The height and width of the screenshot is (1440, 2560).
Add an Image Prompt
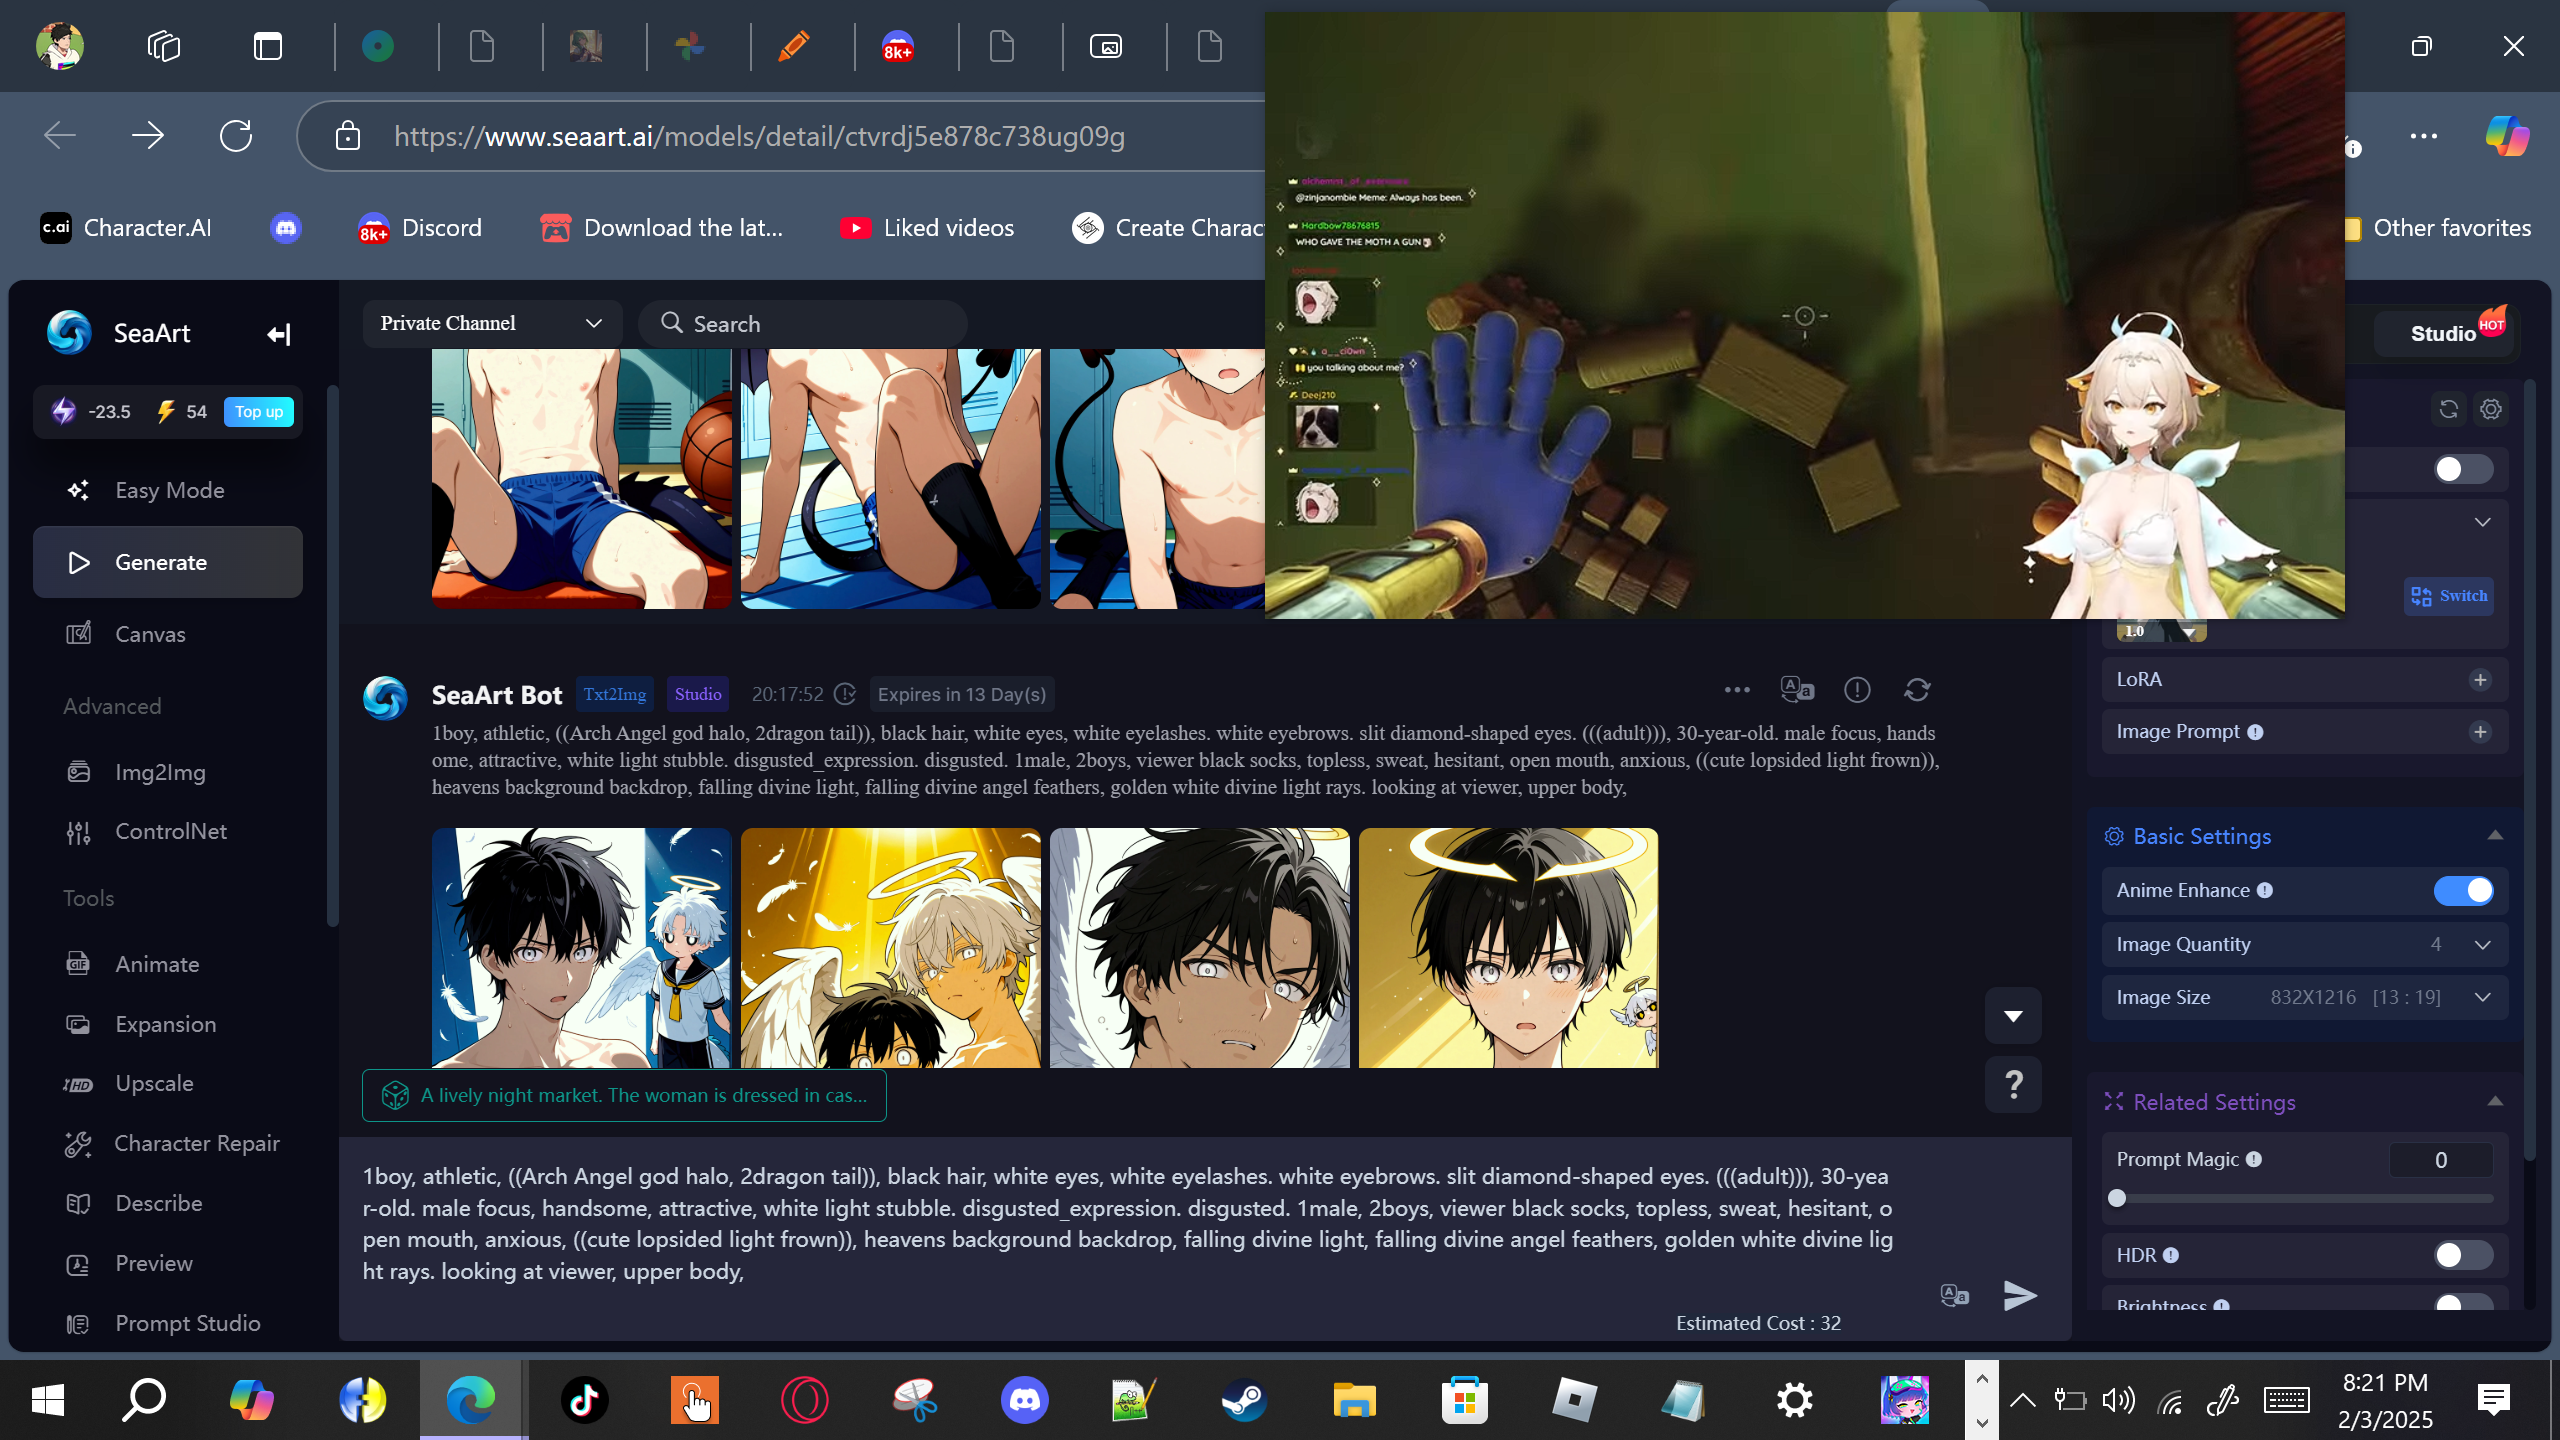(2480, 732)
